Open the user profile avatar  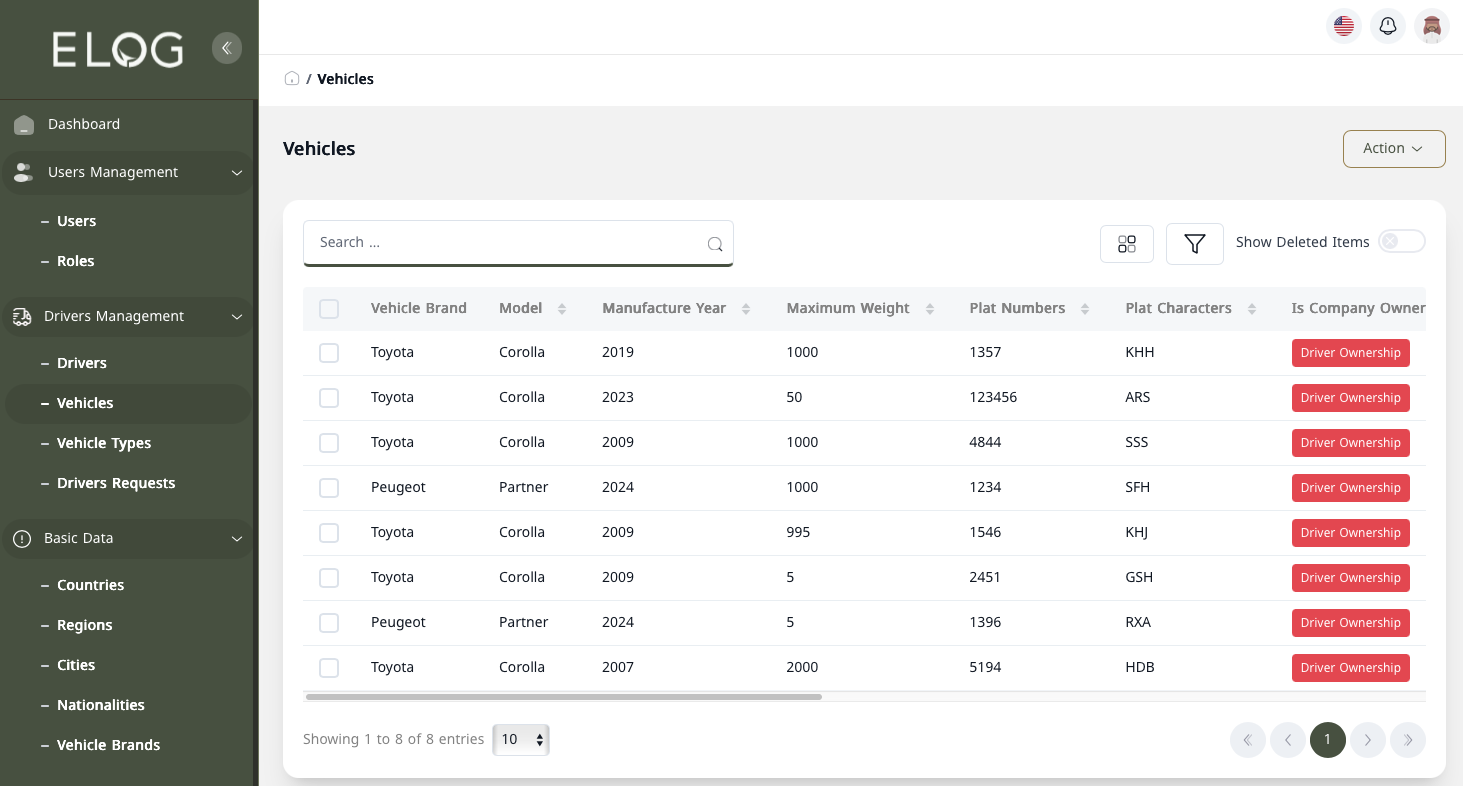1432,26
